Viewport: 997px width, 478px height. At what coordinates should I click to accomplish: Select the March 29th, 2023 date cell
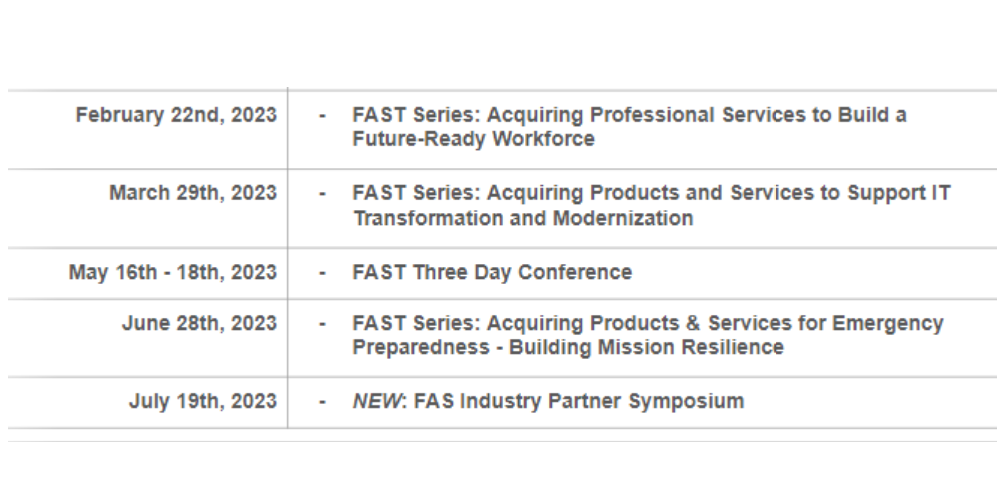coord(192,193)
